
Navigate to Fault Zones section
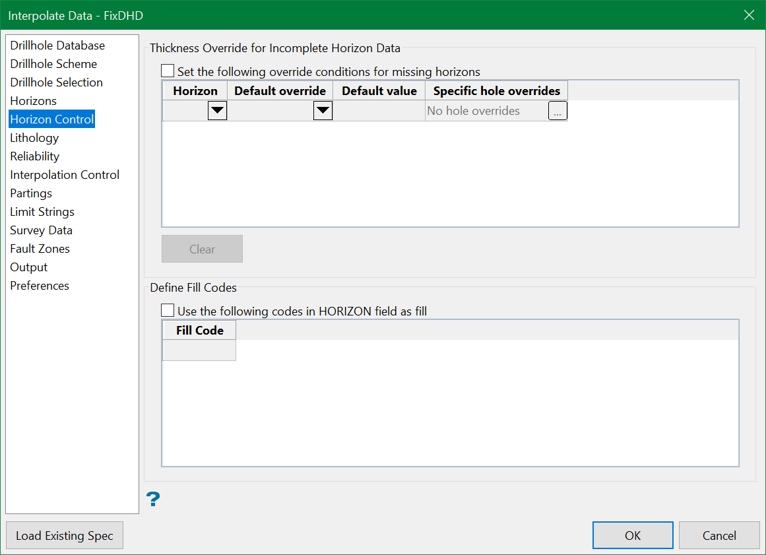point(40,249)
